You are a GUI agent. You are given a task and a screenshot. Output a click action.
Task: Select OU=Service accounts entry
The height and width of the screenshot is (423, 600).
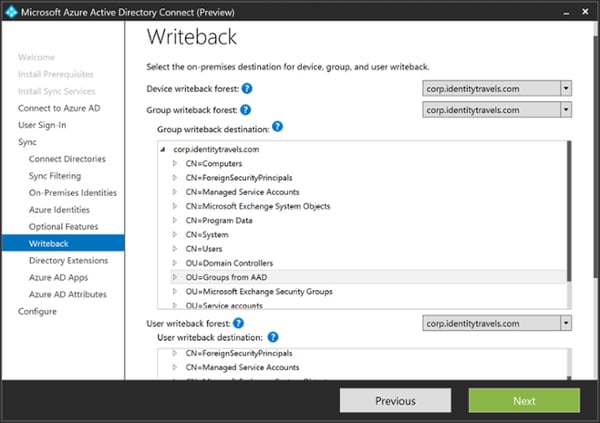click(x=224, y=305)
